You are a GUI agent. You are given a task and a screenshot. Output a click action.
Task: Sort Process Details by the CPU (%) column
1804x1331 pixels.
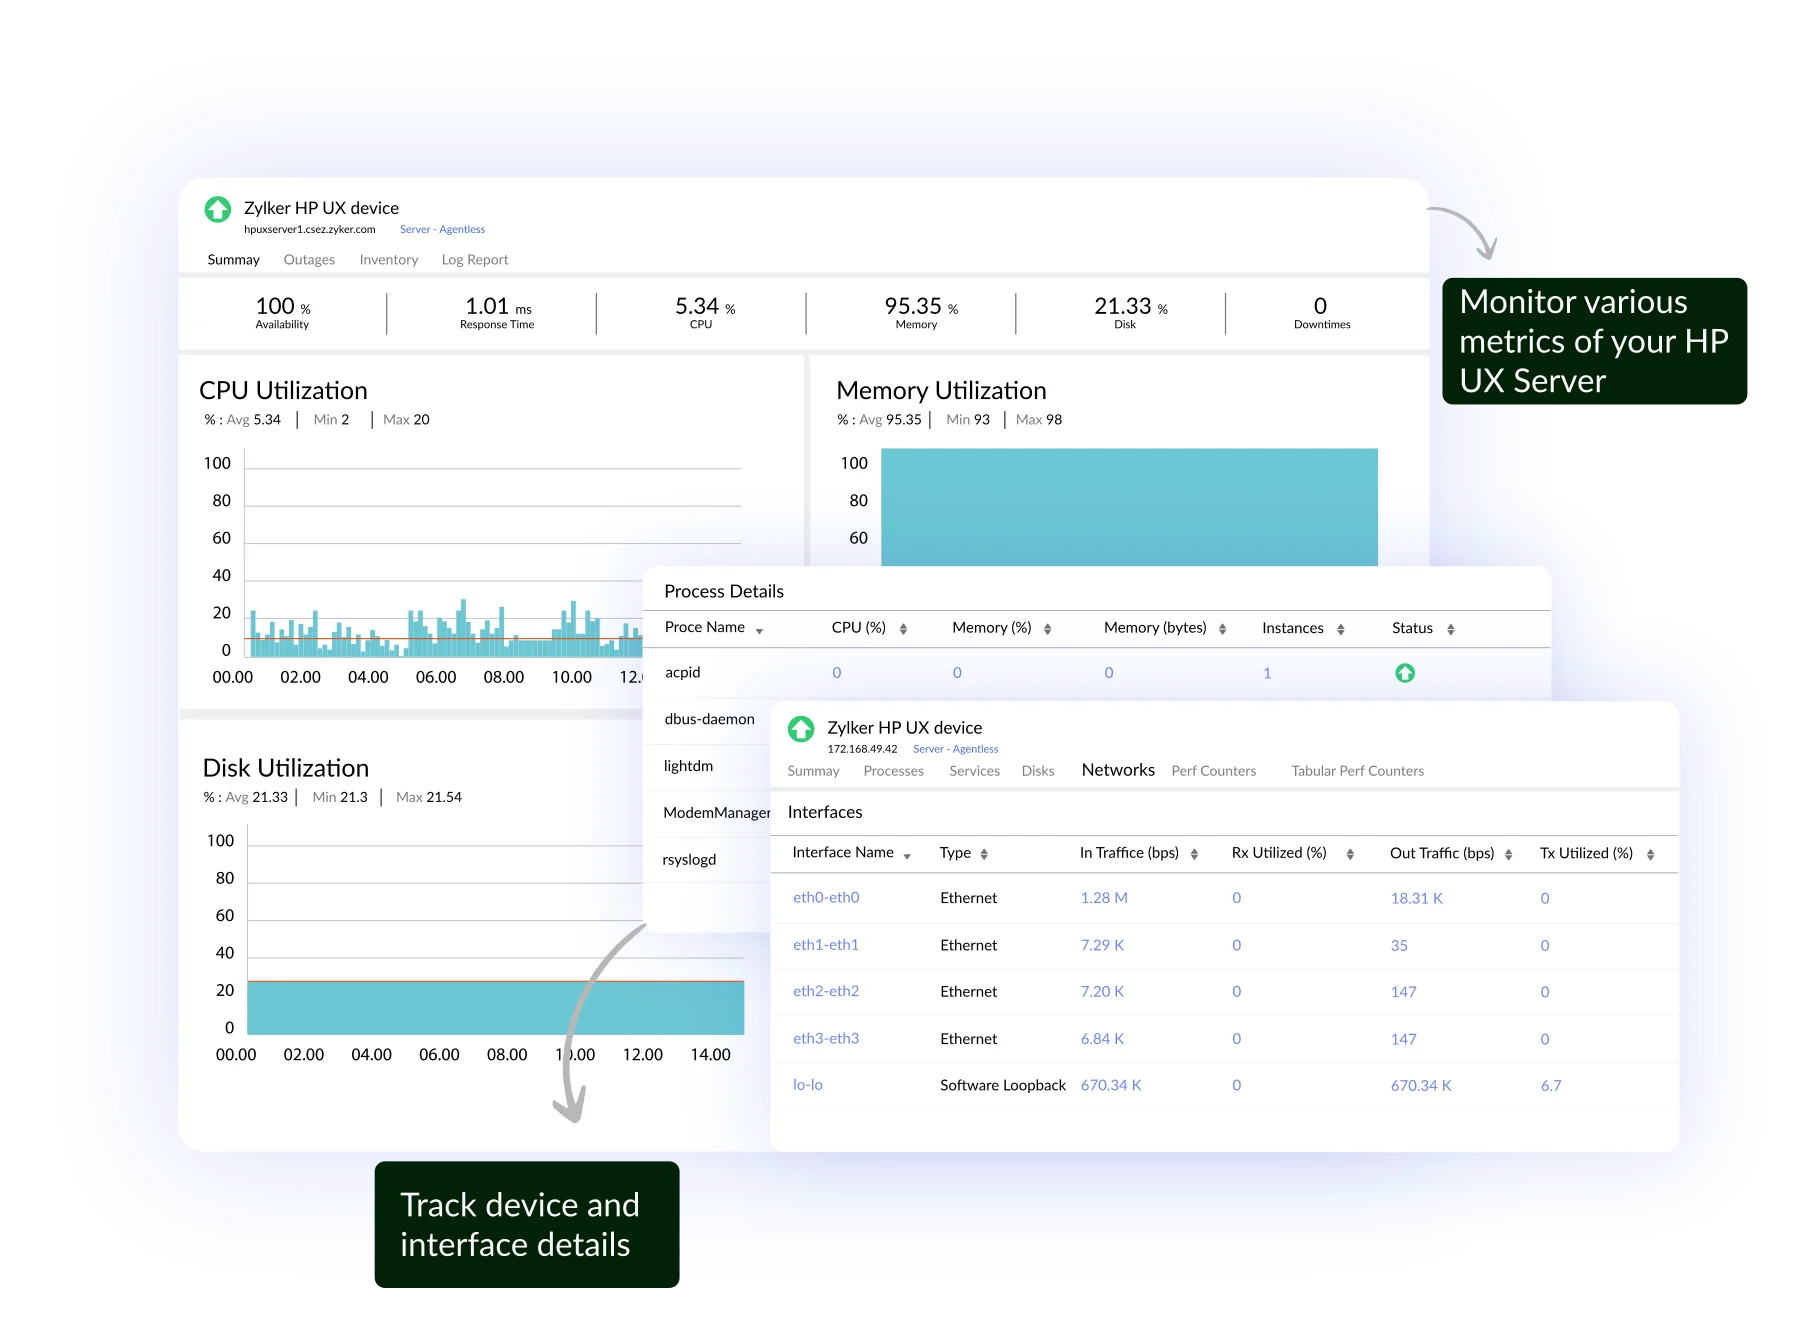pyautogui.click(x=858, y=628)
